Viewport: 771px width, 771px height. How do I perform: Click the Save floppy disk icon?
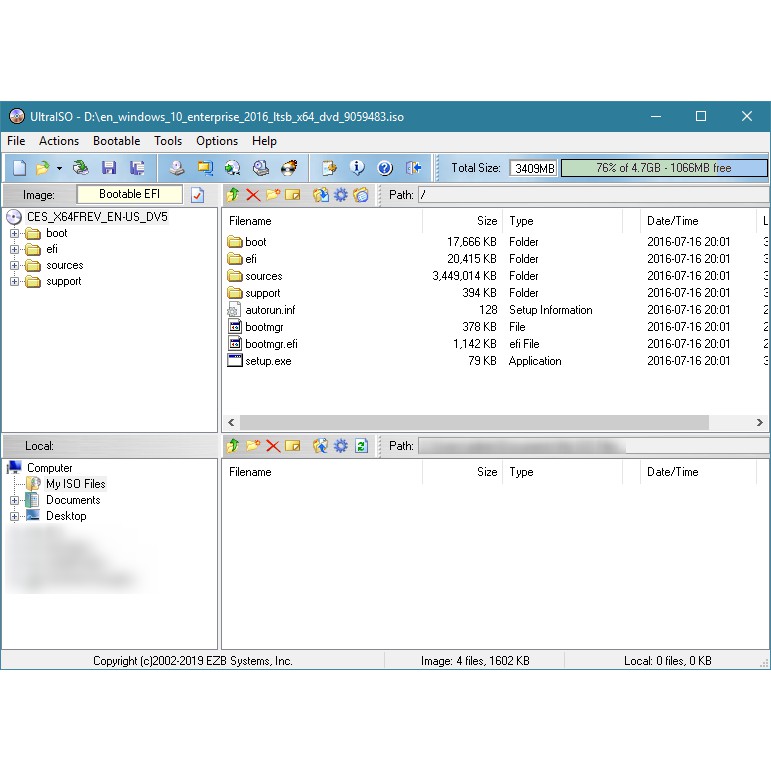tap(109, 168)
